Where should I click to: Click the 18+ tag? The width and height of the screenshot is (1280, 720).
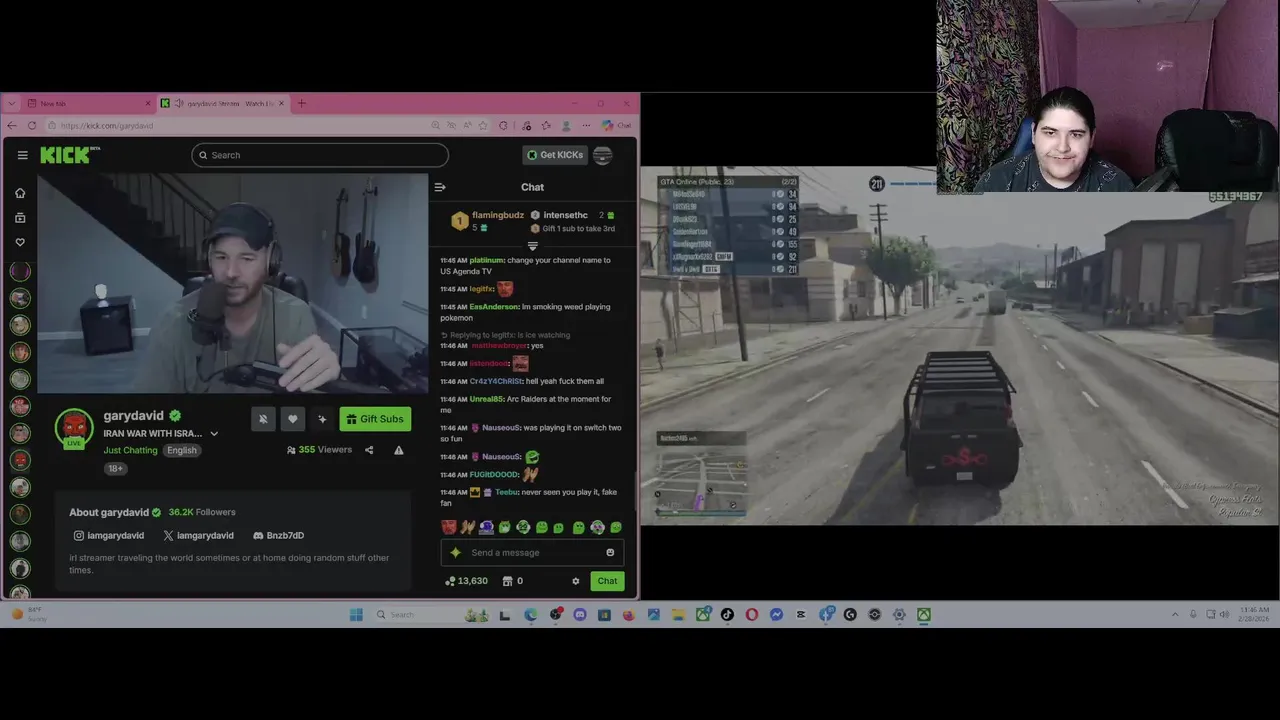point(116,468)
